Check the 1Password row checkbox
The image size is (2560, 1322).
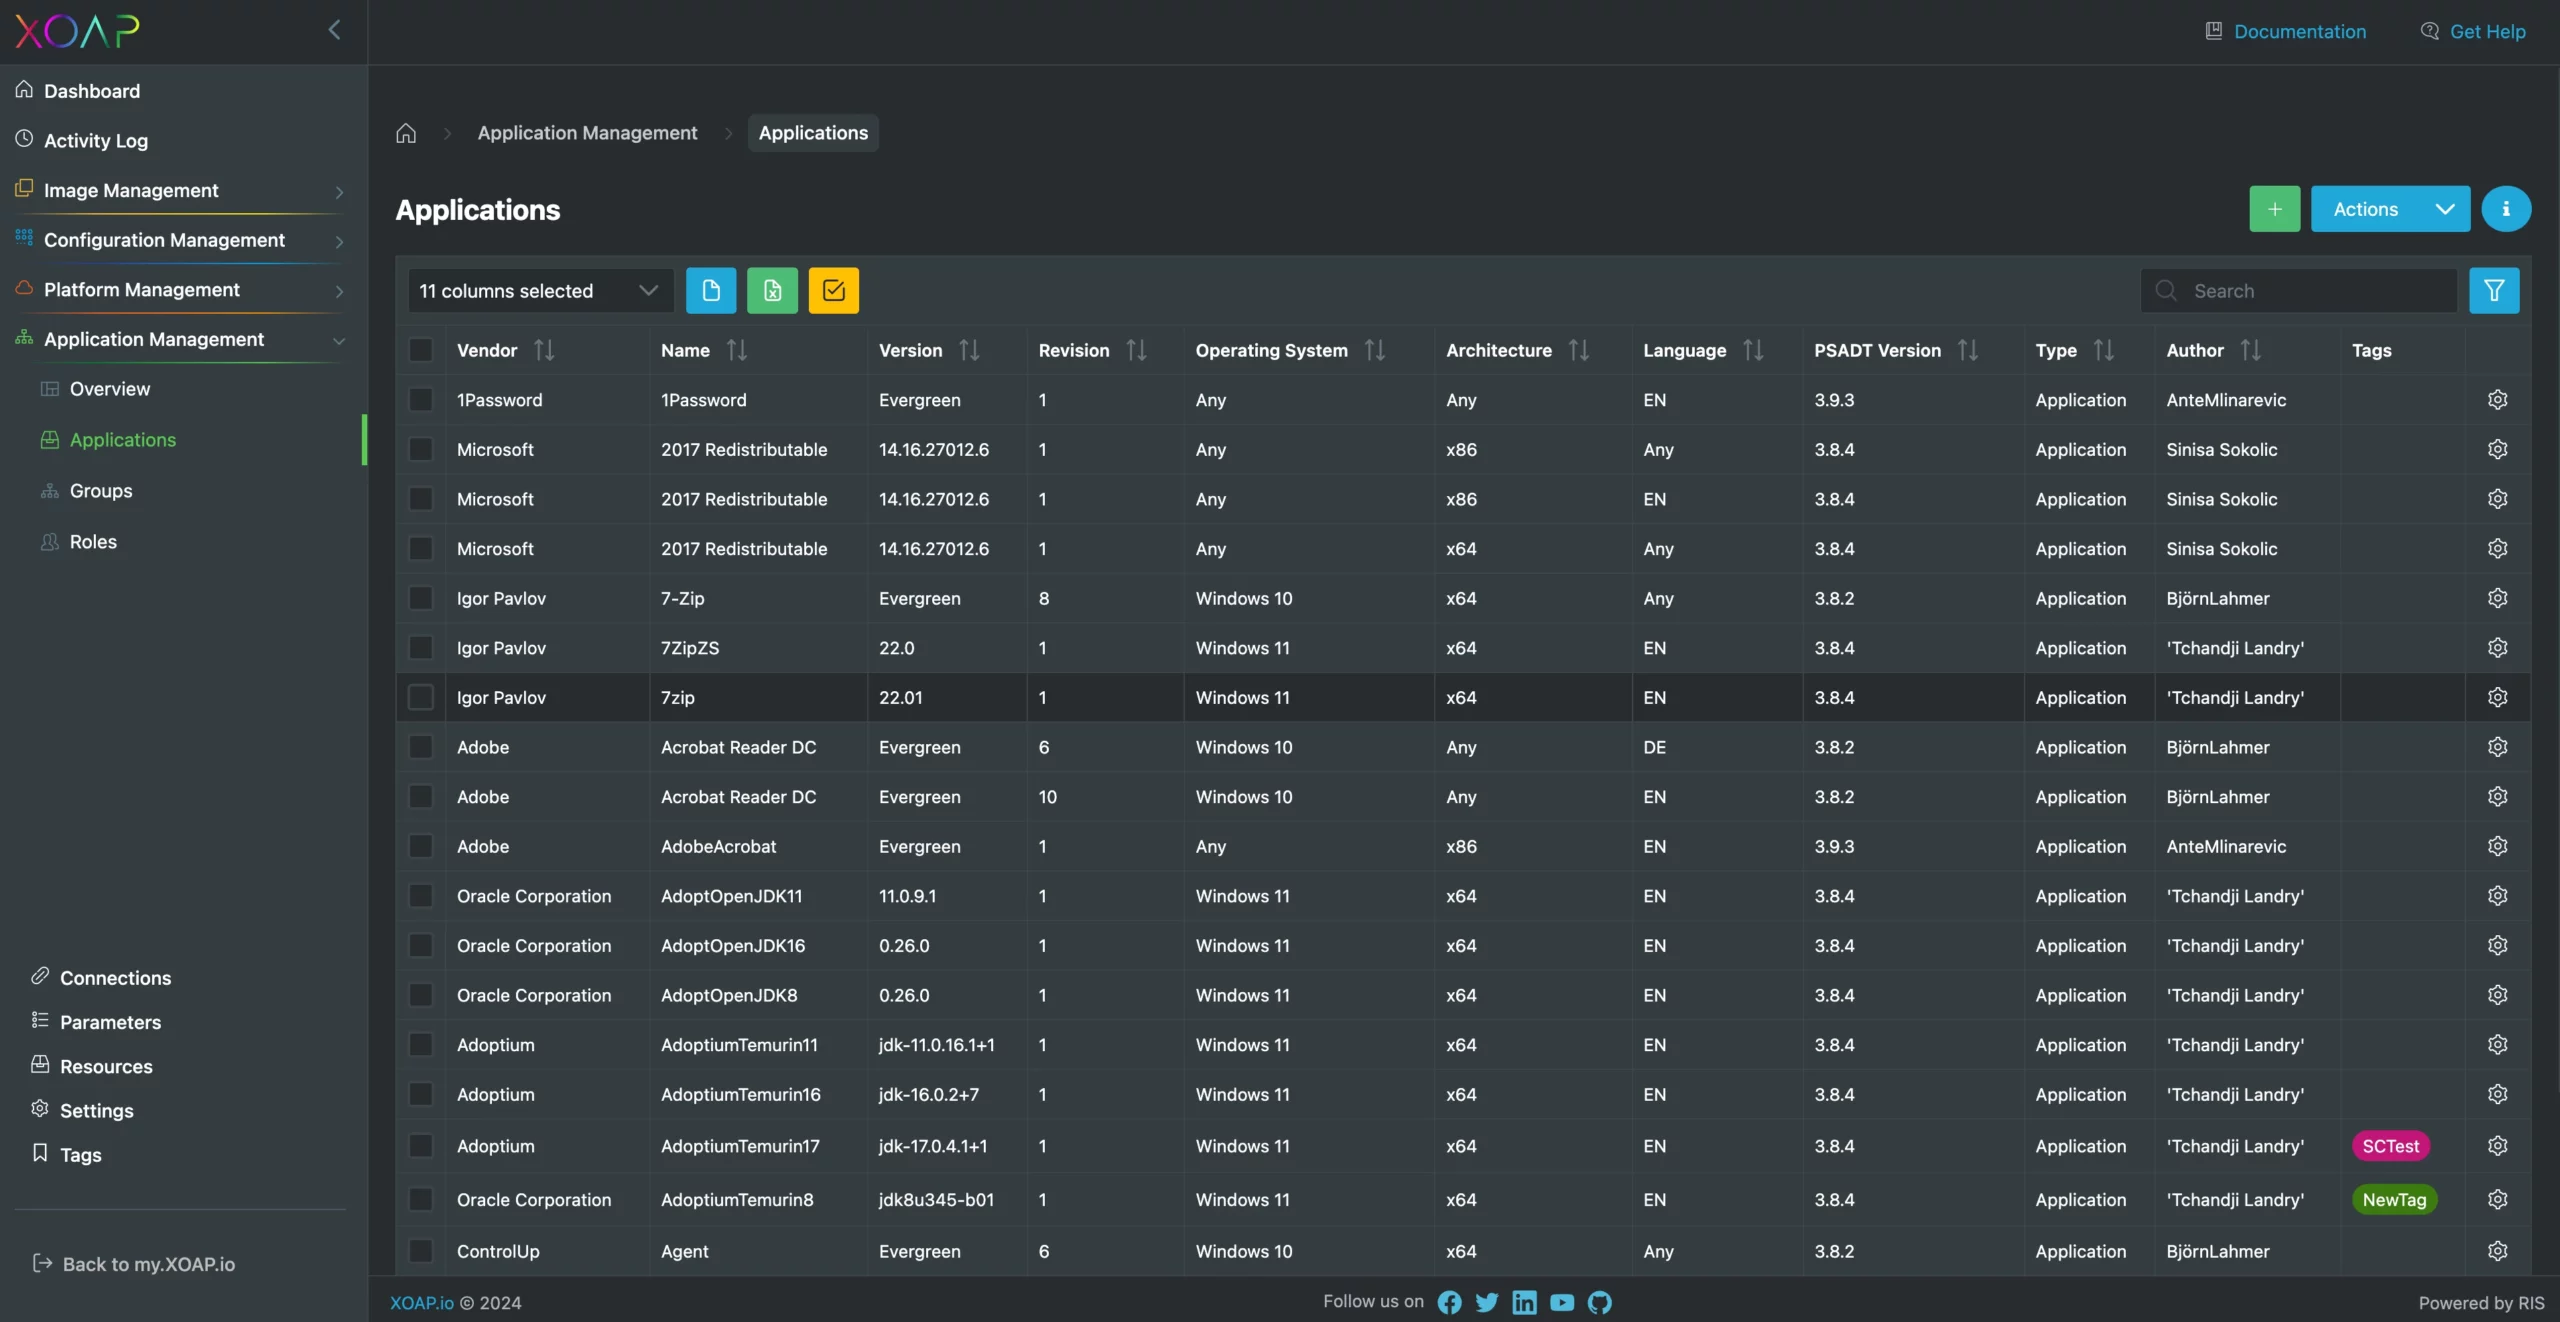tap(421, 400)
